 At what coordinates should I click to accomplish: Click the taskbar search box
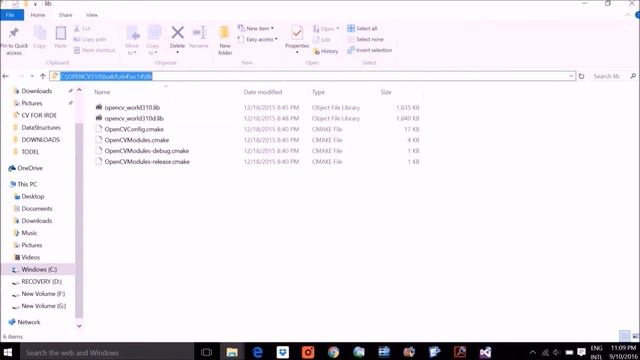click(107, 352)
